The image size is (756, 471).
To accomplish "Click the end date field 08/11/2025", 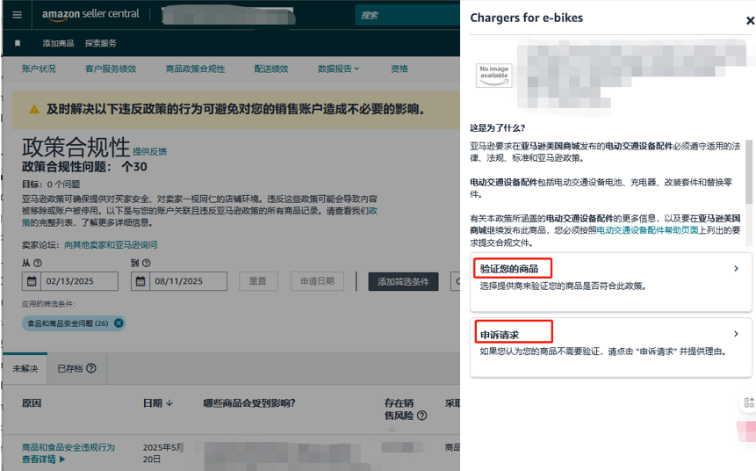I will (x=179, y=281).
